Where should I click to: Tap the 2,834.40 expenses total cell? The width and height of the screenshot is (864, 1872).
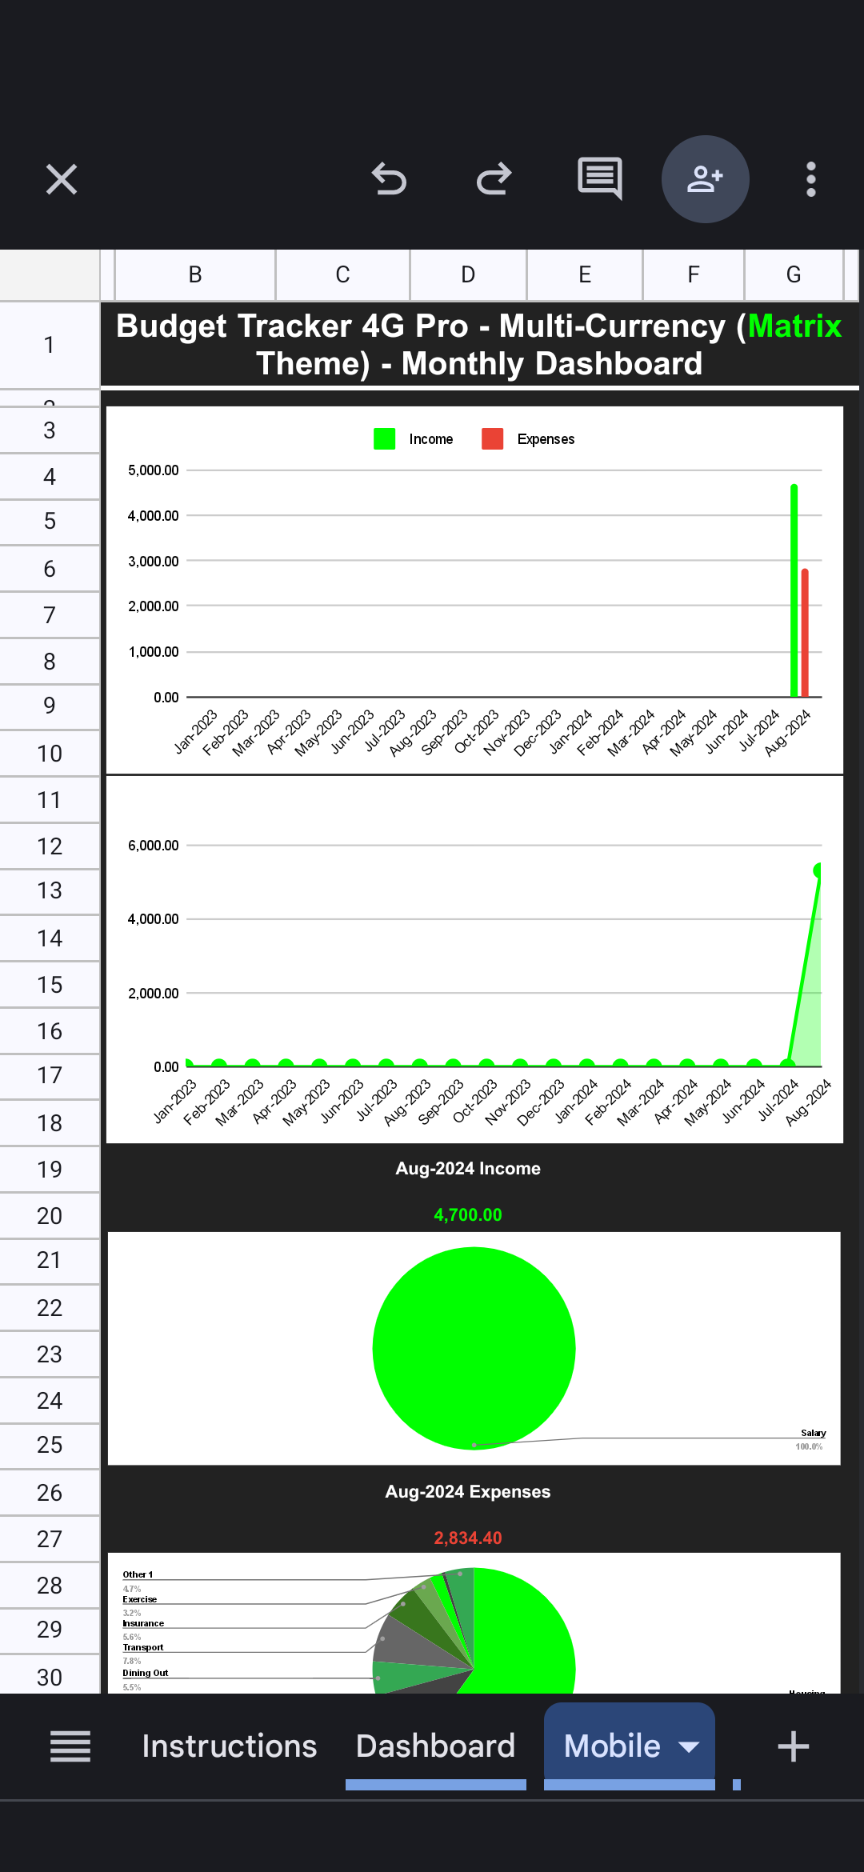(468, 1538)
